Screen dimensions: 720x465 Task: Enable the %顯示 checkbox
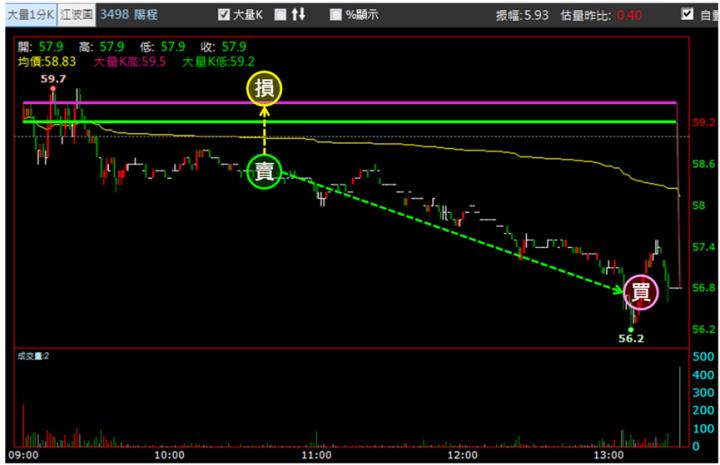(x=336, y=15)
